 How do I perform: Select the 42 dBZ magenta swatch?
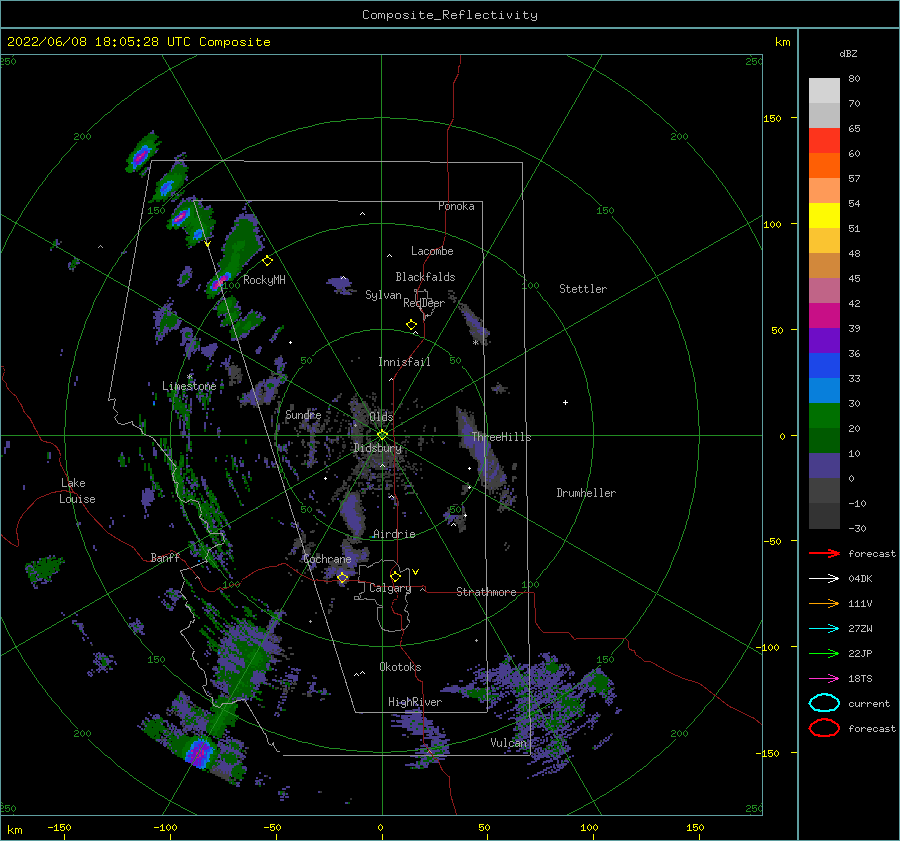[824, 316]
